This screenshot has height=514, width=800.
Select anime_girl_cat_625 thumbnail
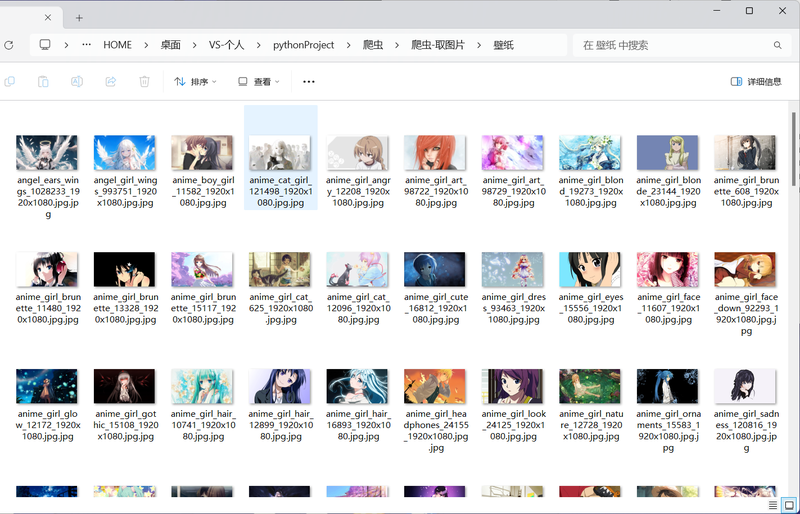pyautogui.click(x=280, y=270)
